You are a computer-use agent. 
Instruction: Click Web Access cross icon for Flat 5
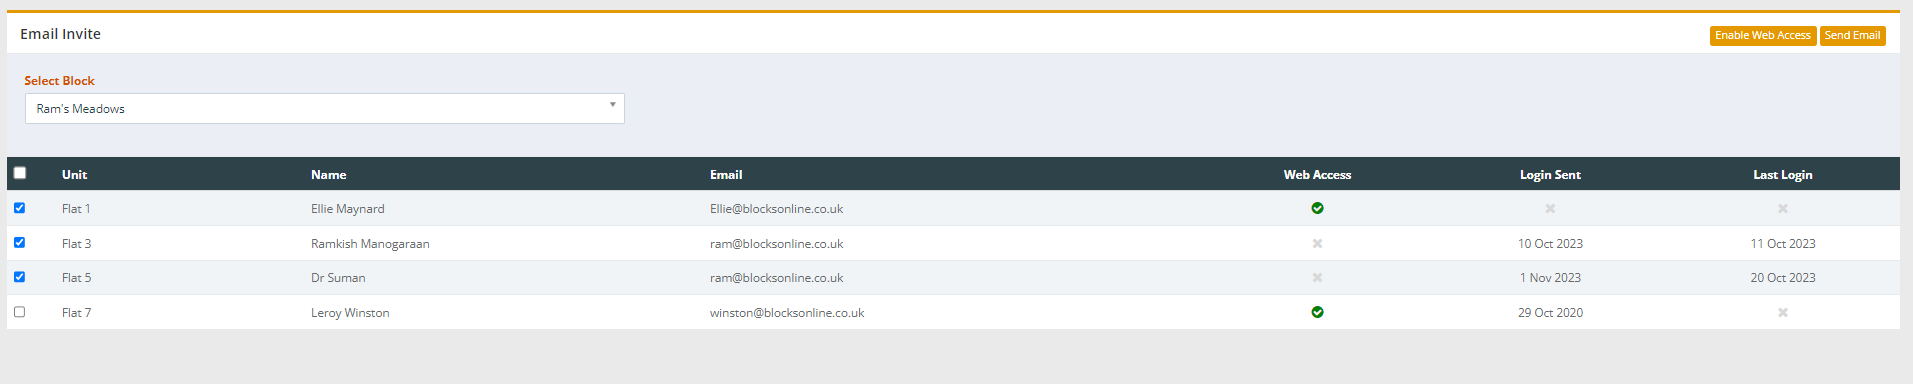[1317, 278]
